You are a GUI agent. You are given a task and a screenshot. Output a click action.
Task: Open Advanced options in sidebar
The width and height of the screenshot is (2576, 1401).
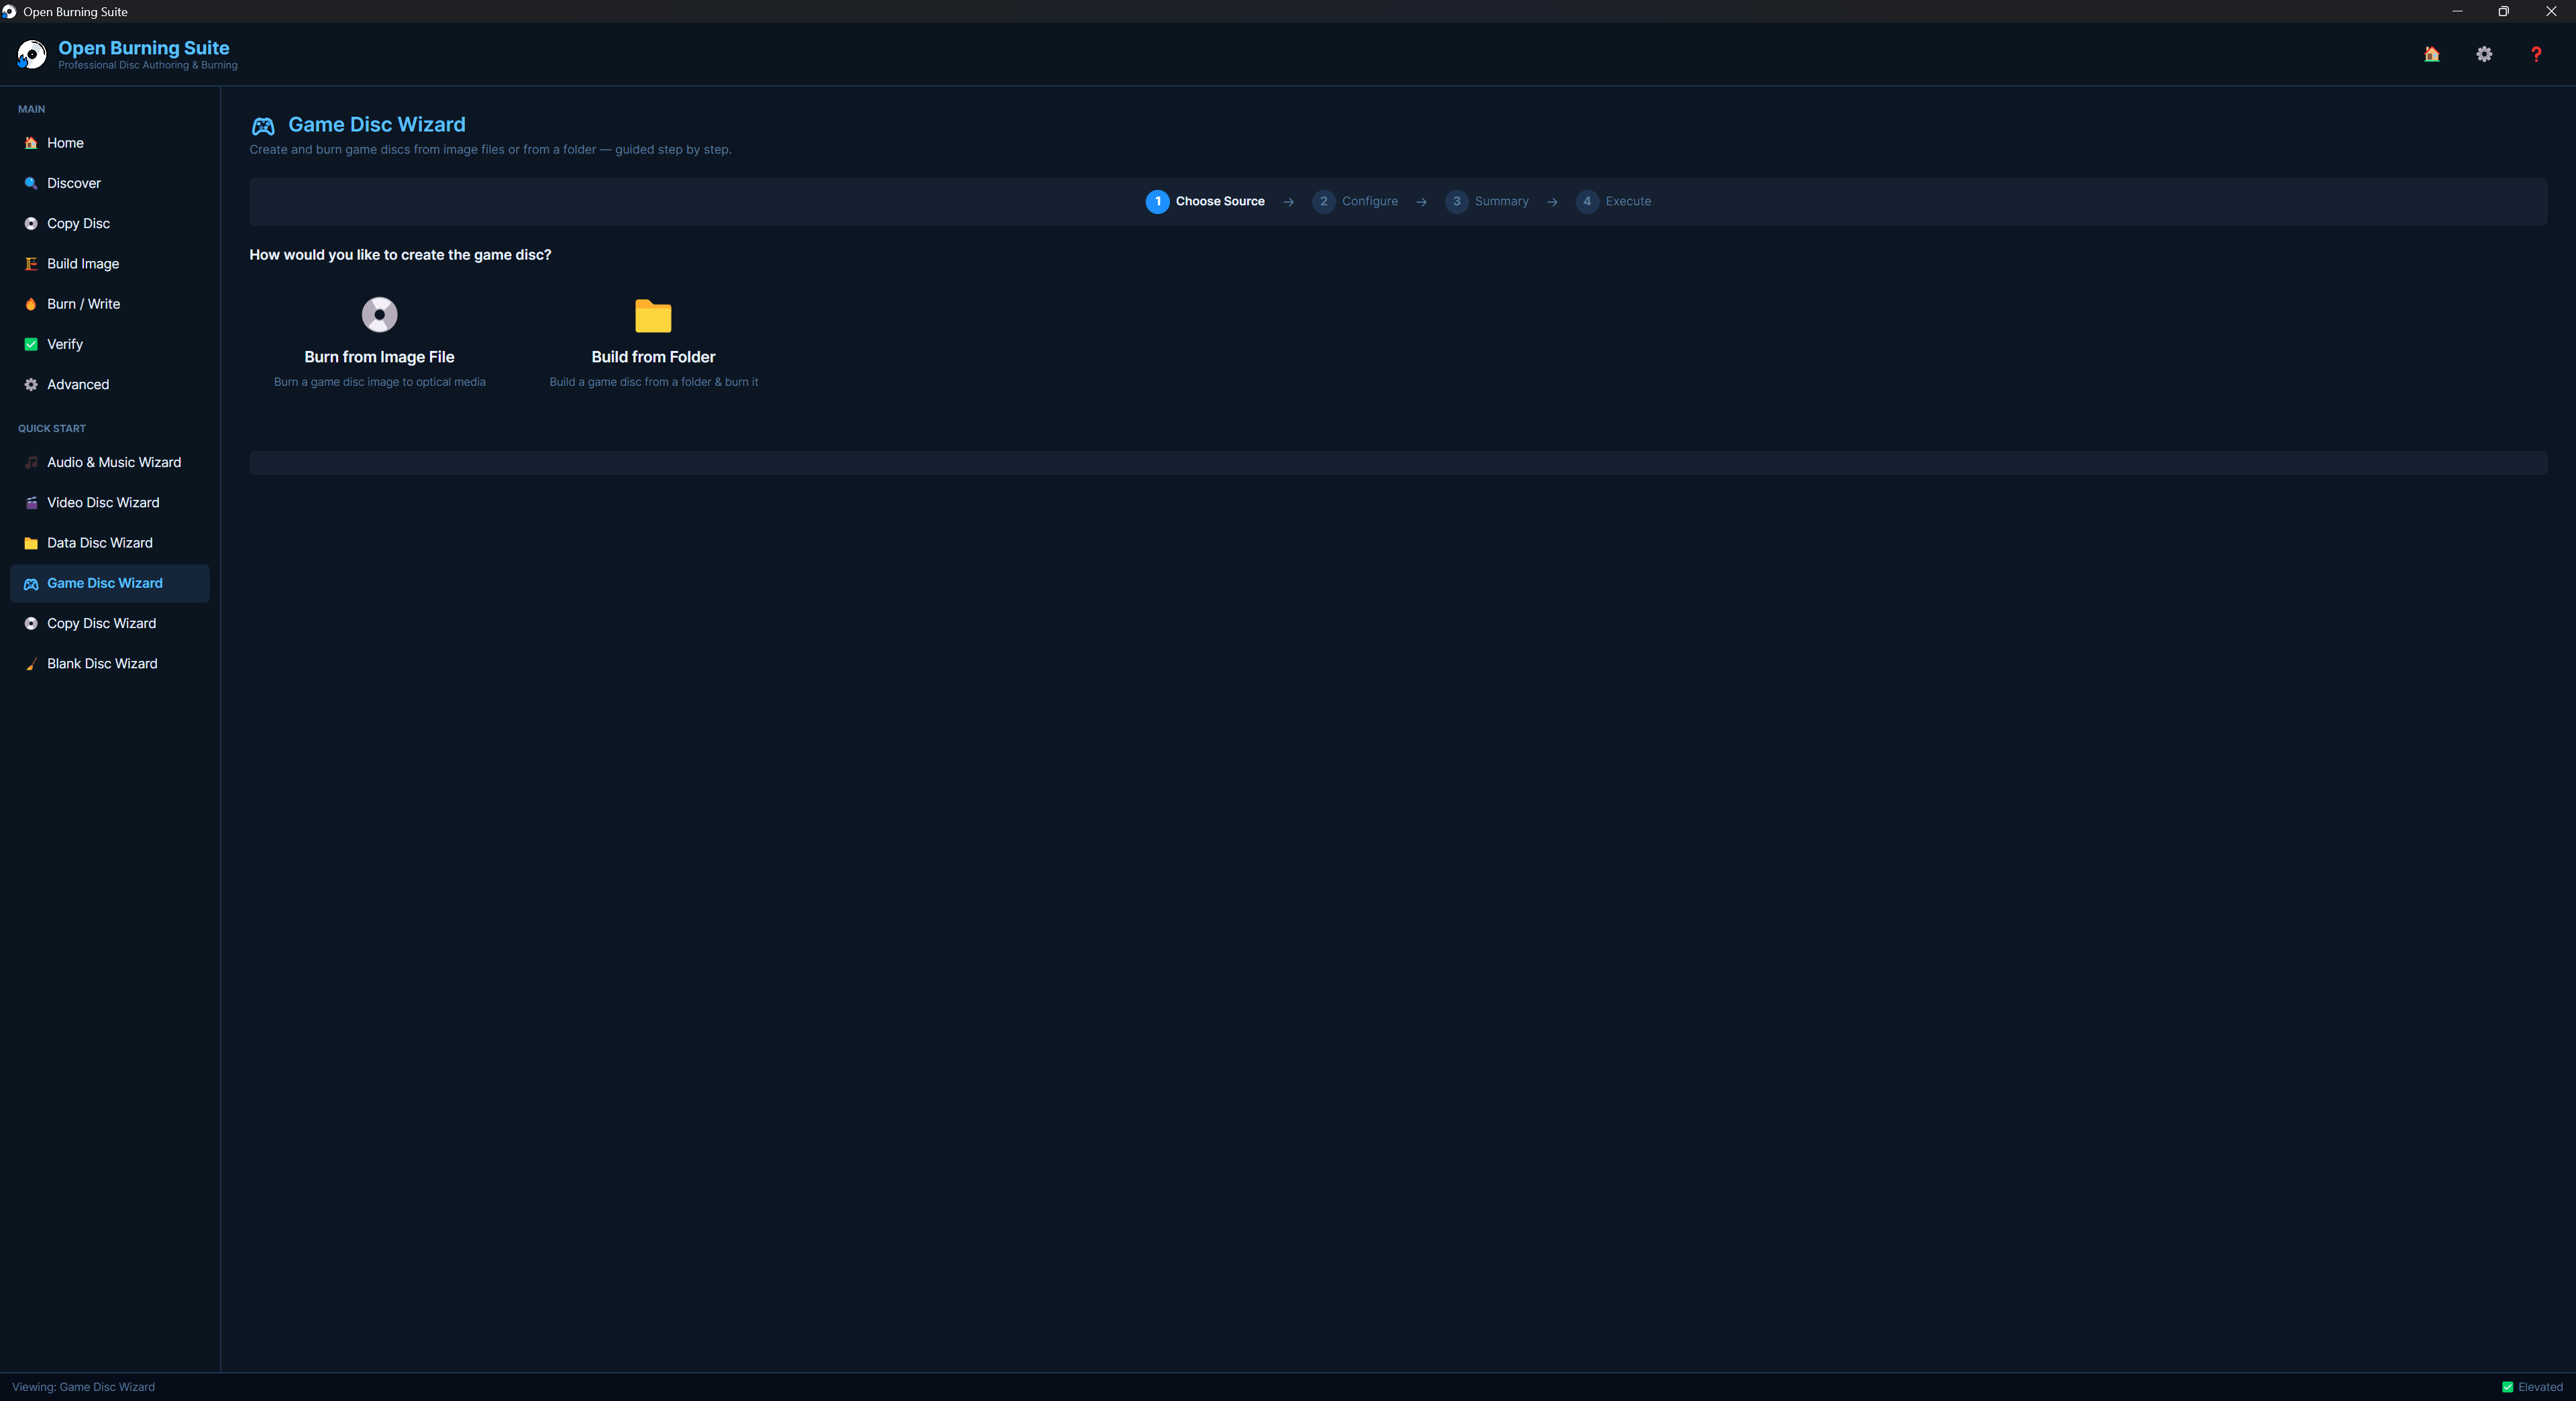110,385
